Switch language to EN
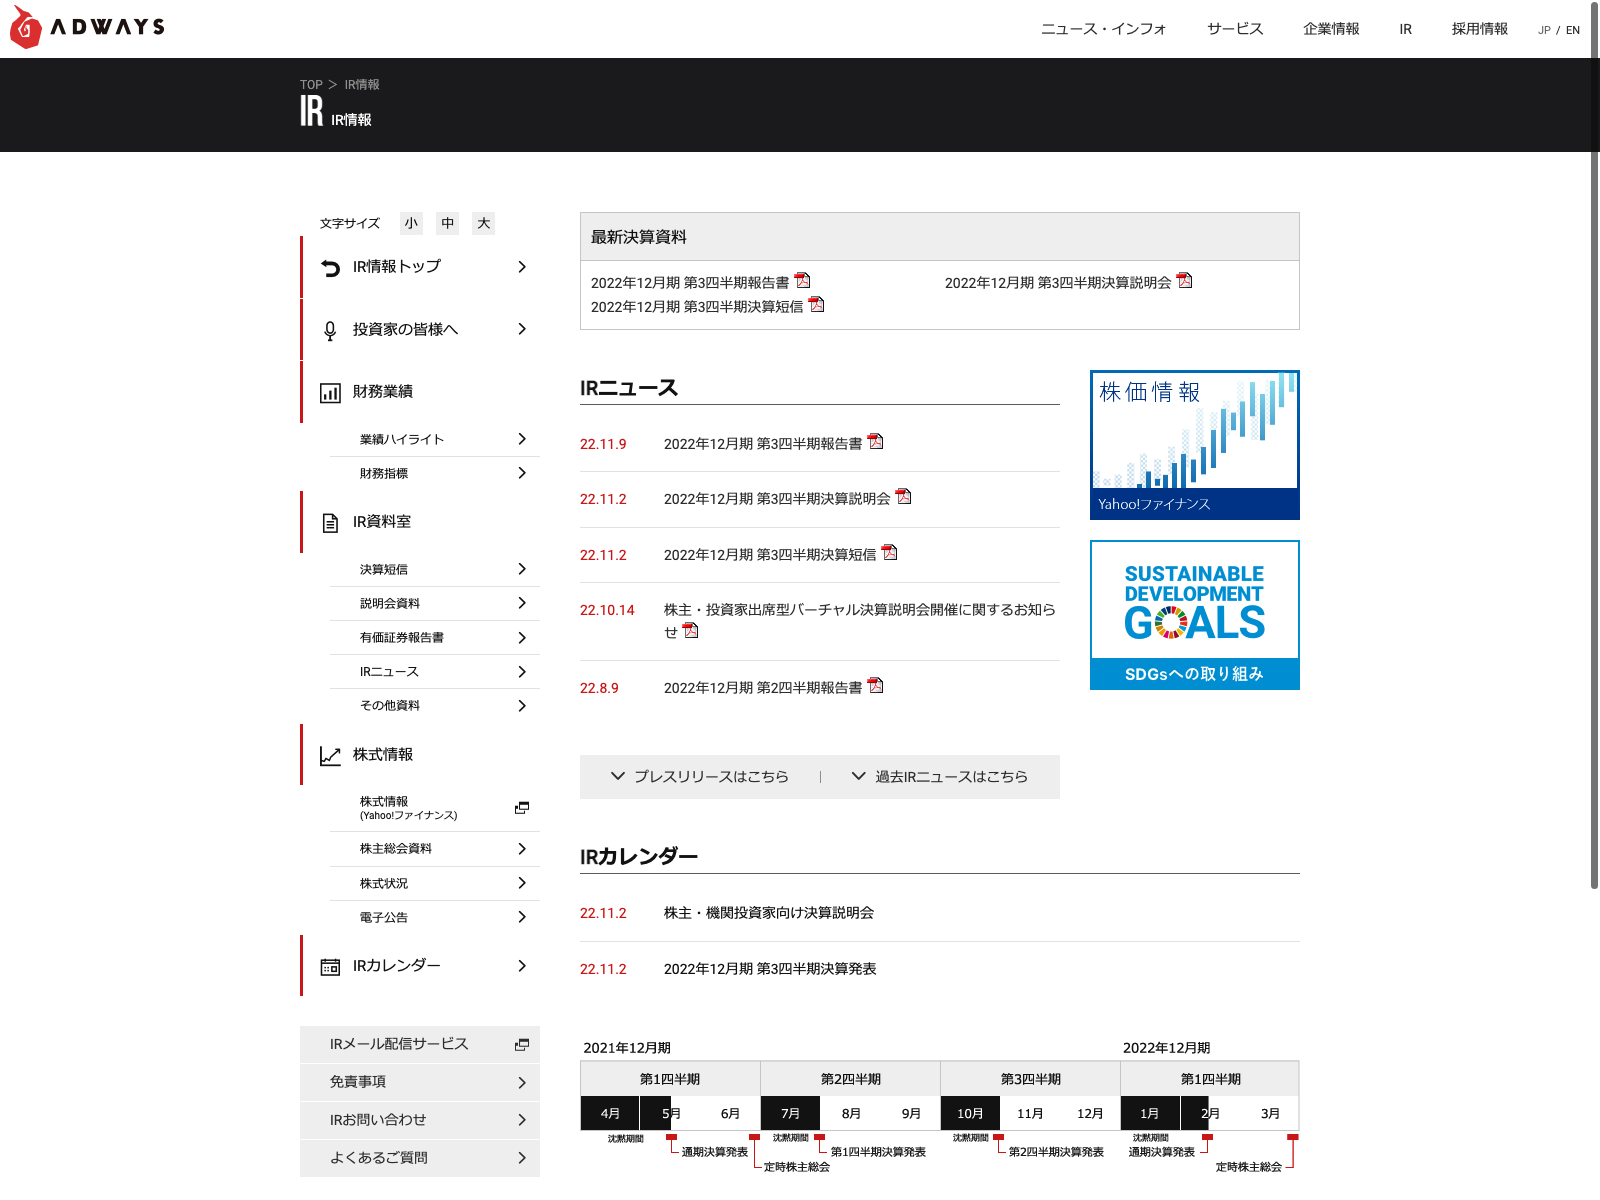The width and height of the screenshot is (1600, 1200). click(1573, 30)
